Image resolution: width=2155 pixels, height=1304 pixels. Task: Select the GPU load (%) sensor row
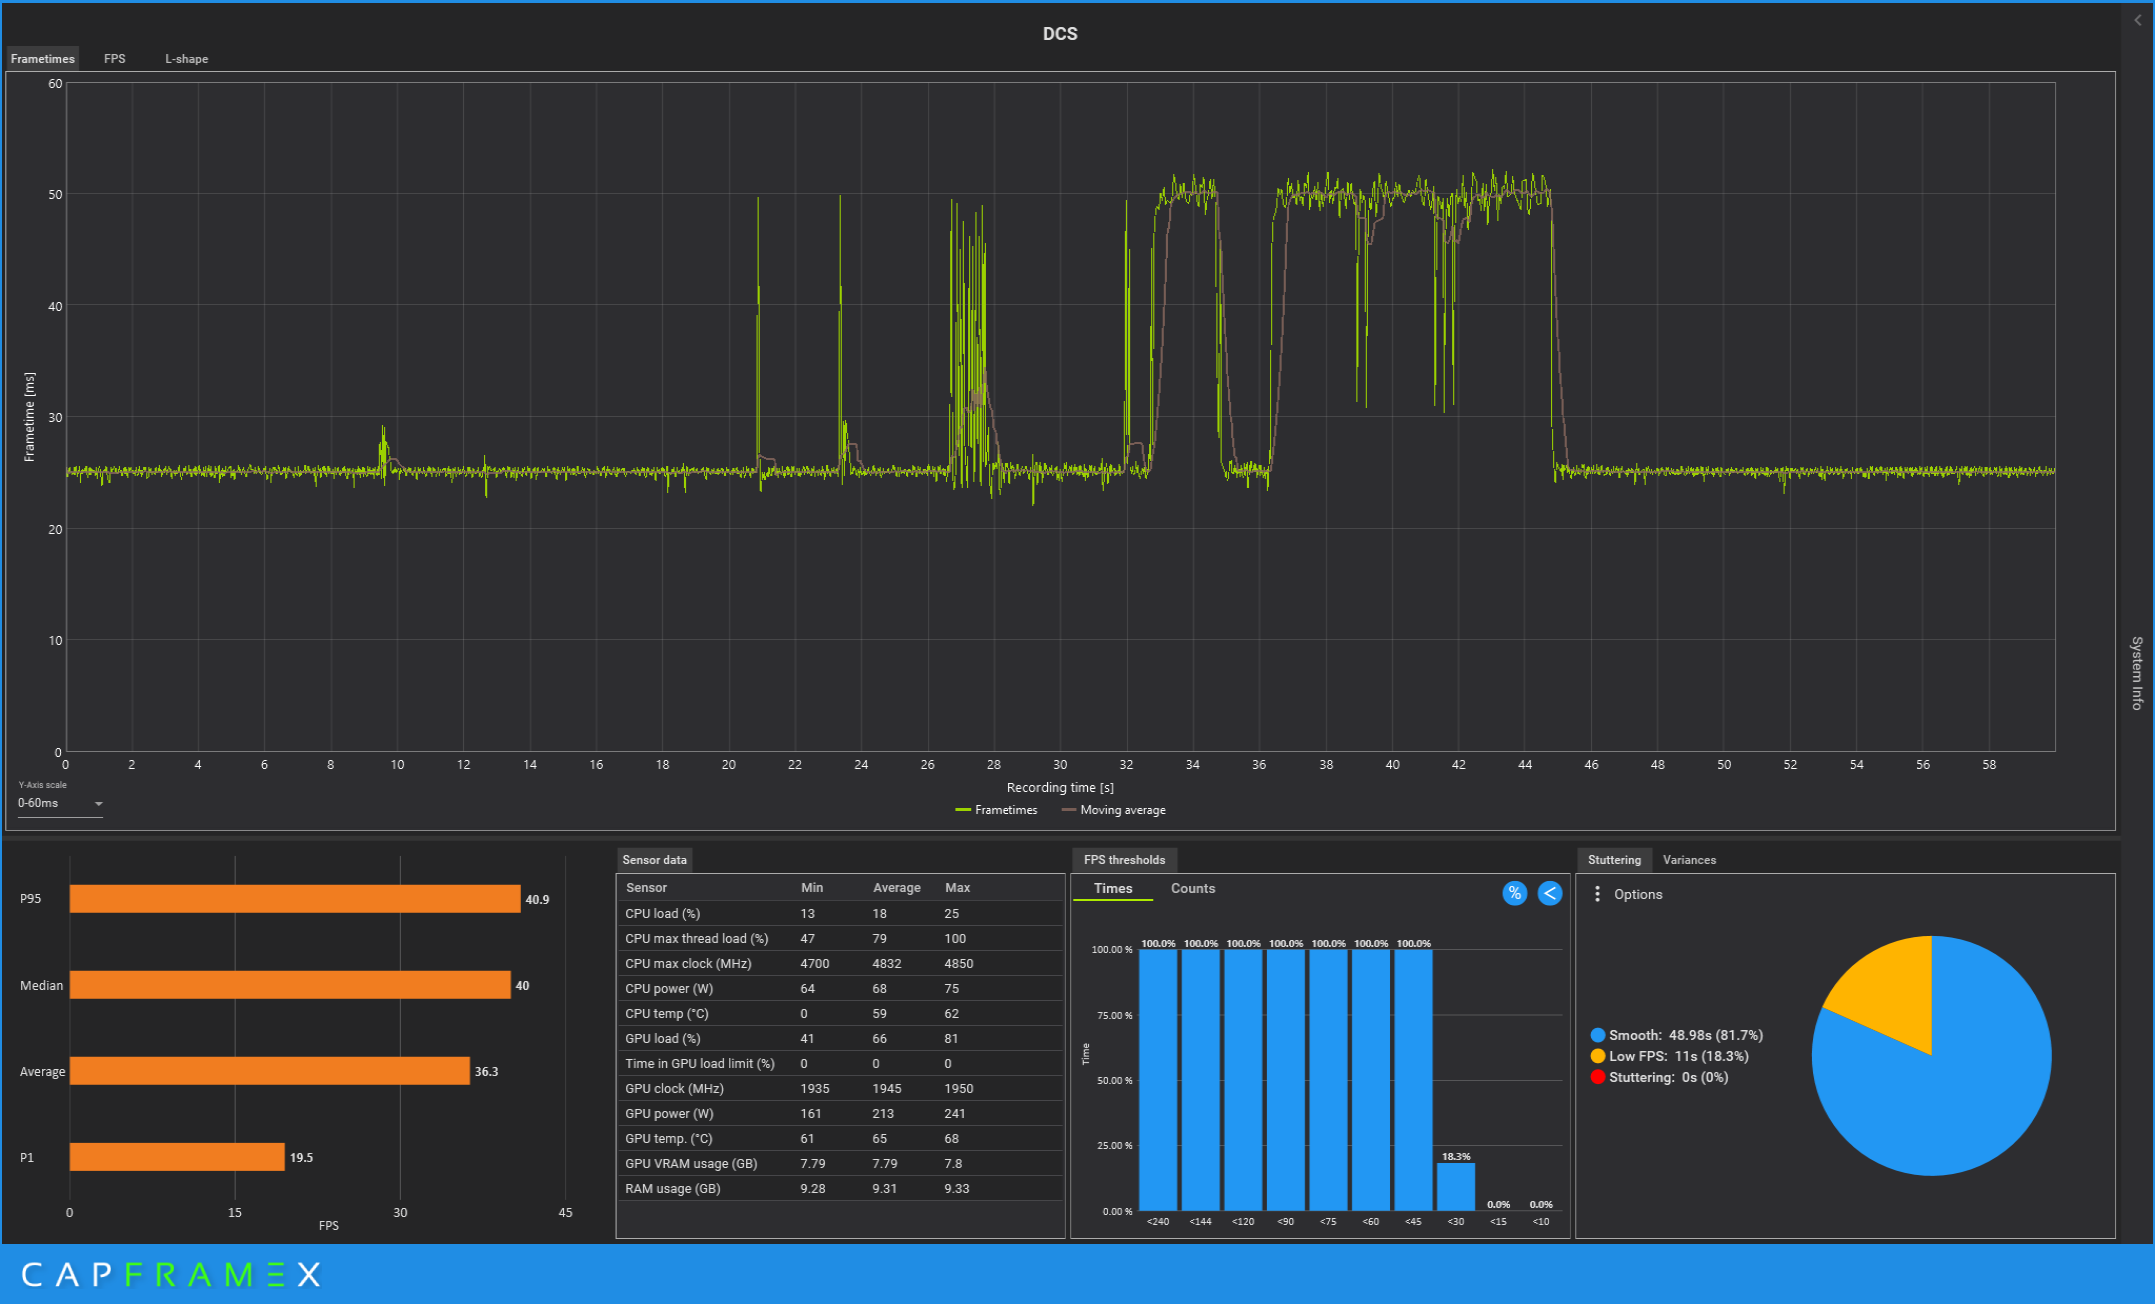coord(840,1038)
